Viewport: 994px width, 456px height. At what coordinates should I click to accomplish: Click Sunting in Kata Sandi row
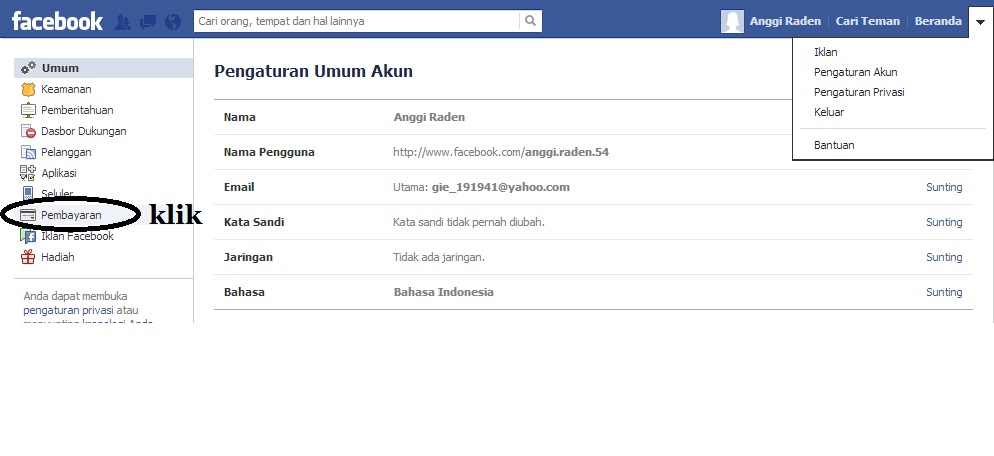pyautogui.click(x=944, y=222)
